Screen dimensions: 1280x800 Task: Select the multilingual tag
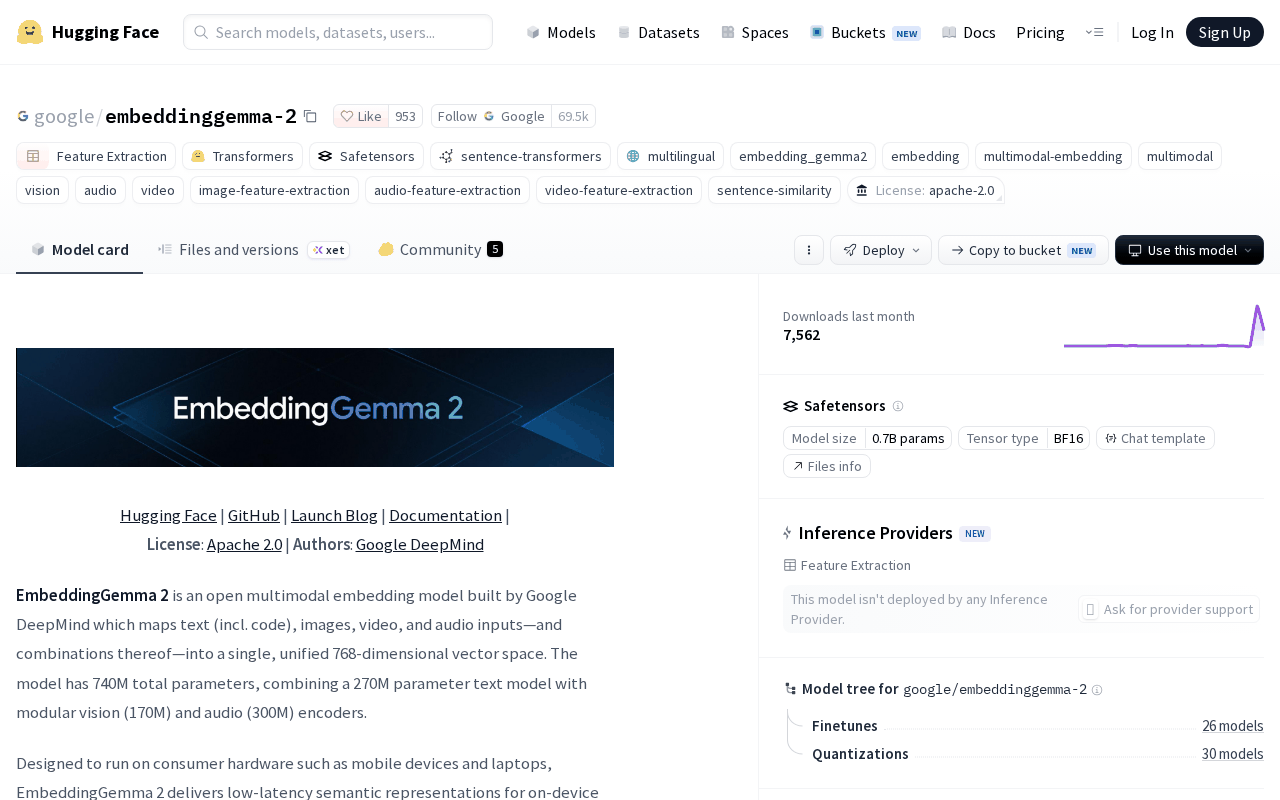point(670,156)
